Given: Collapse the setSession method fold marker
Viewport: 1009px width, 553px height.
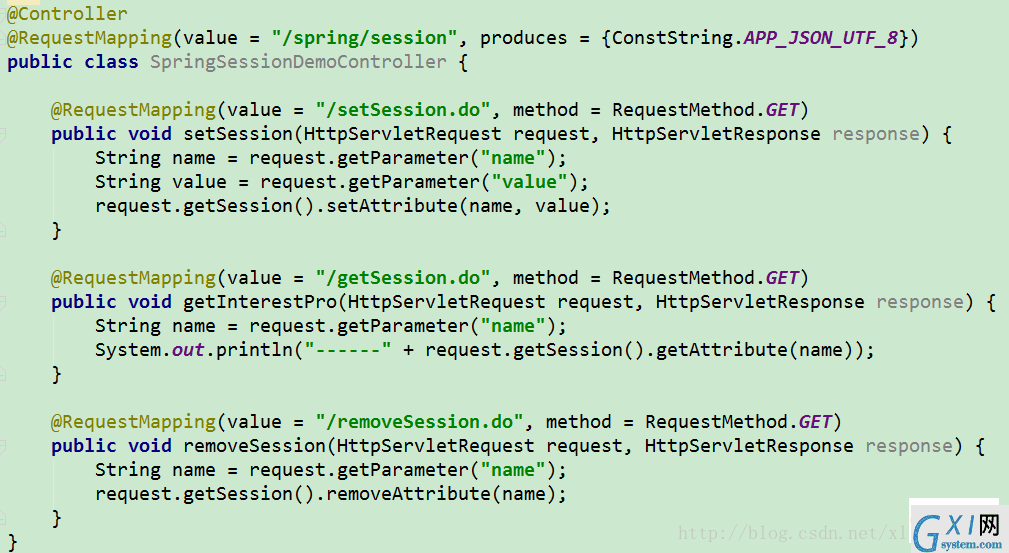Looking at the screenshot, I should [2, 135].
